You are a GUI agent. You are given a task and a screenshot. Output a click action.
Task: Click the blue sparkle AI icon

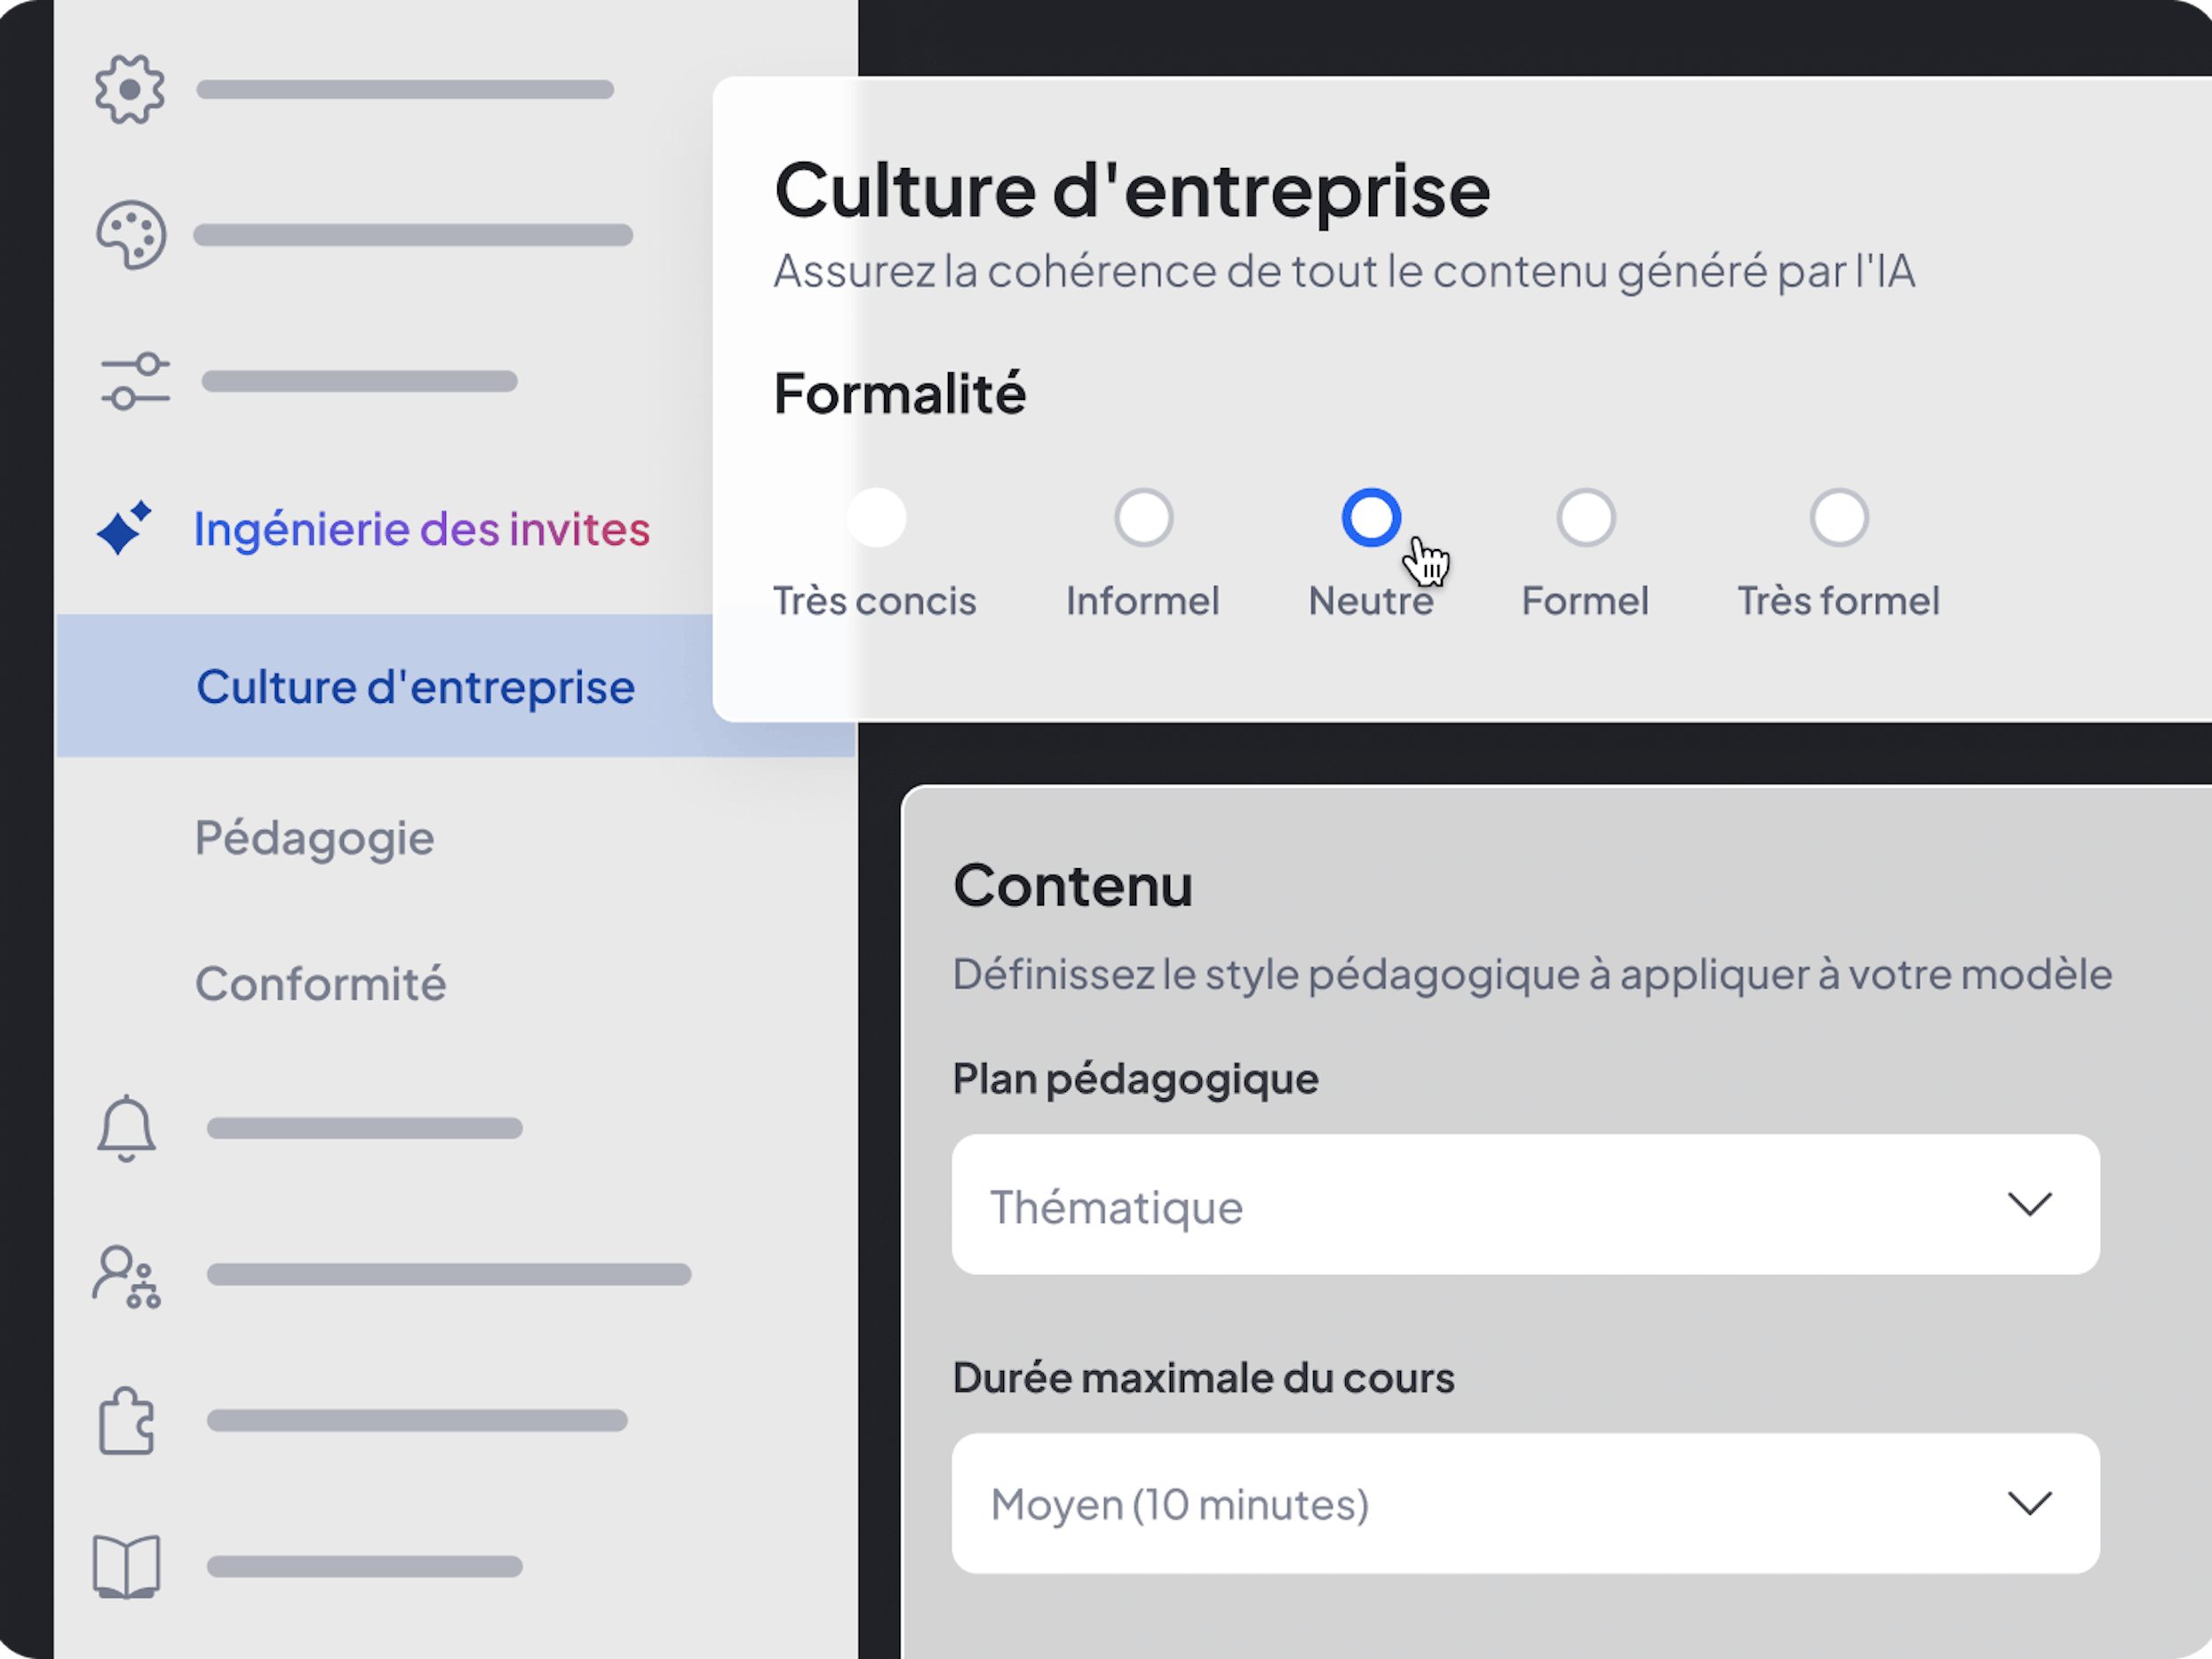click(x=124, y=528)
